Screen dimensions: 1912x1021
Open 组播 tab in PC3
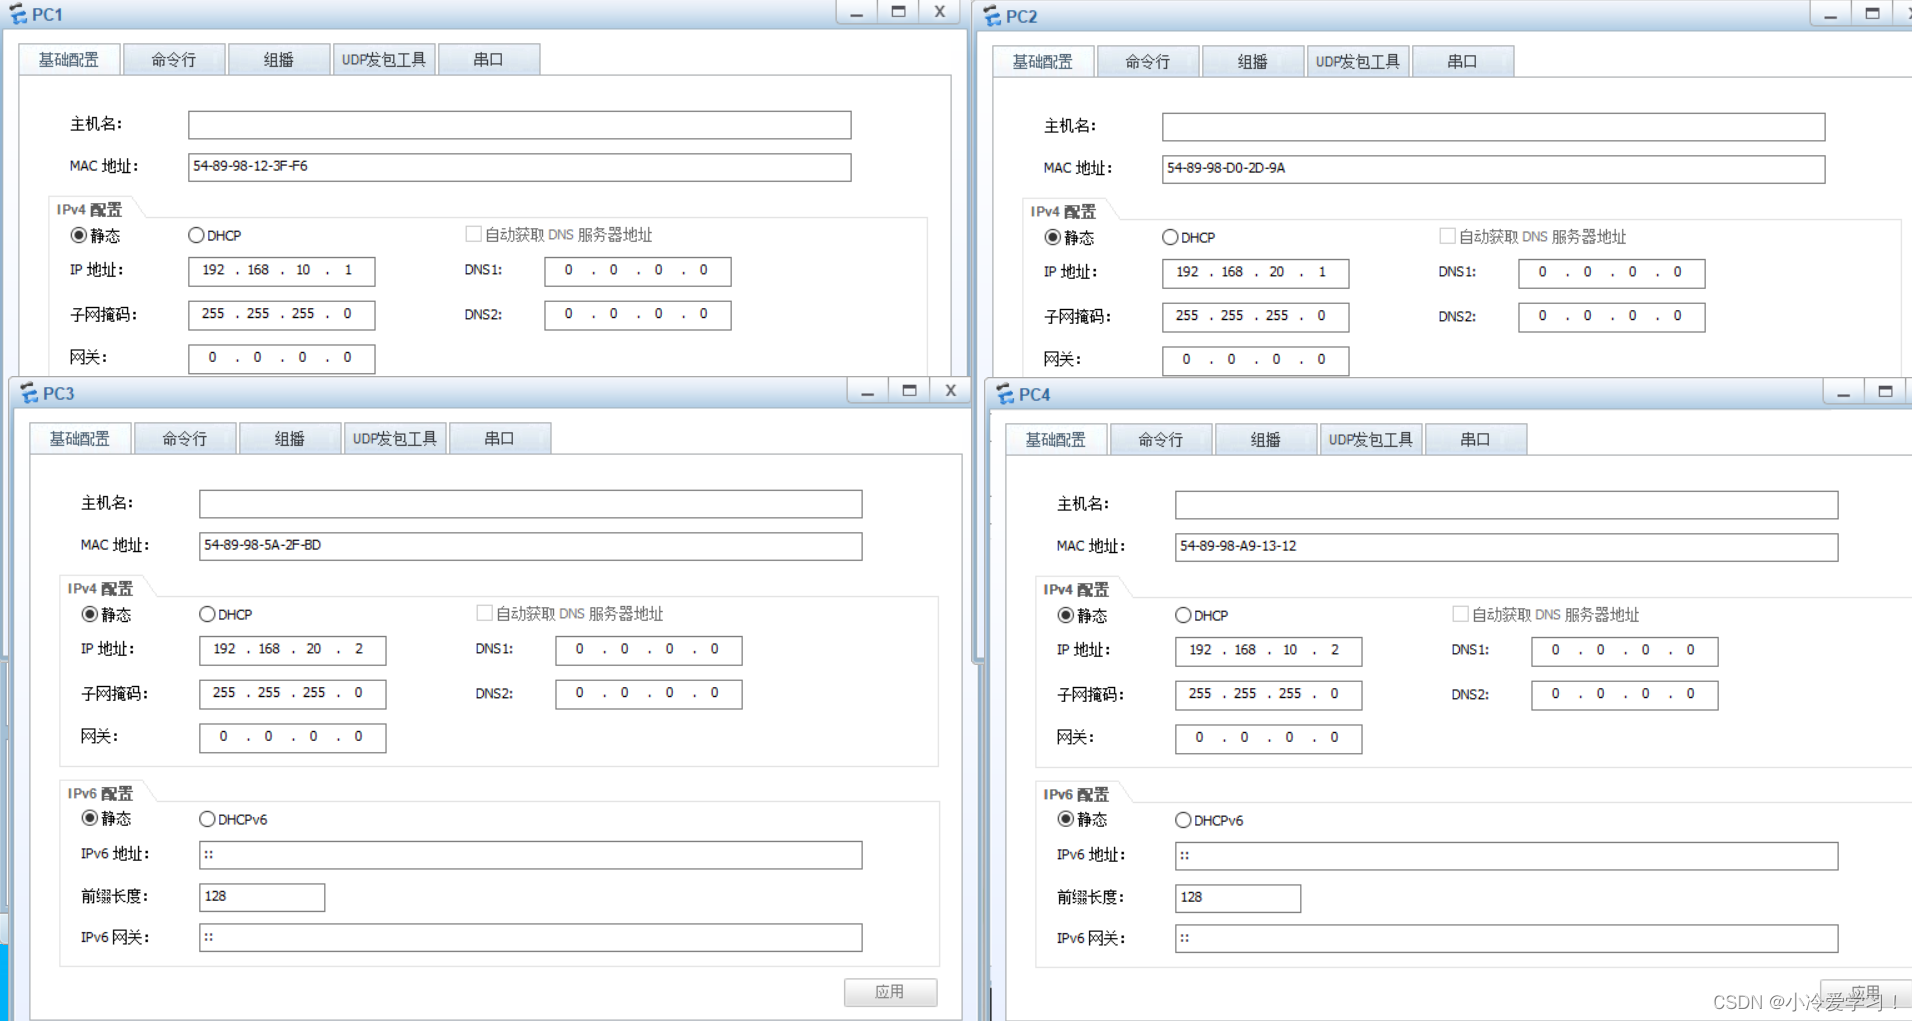click(x=290, y=438)
